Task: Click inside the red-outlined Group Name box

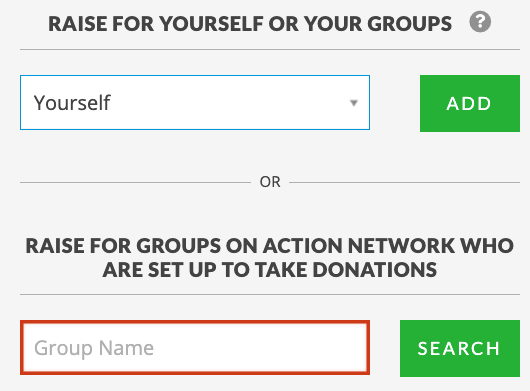Action: coord(195,348)
